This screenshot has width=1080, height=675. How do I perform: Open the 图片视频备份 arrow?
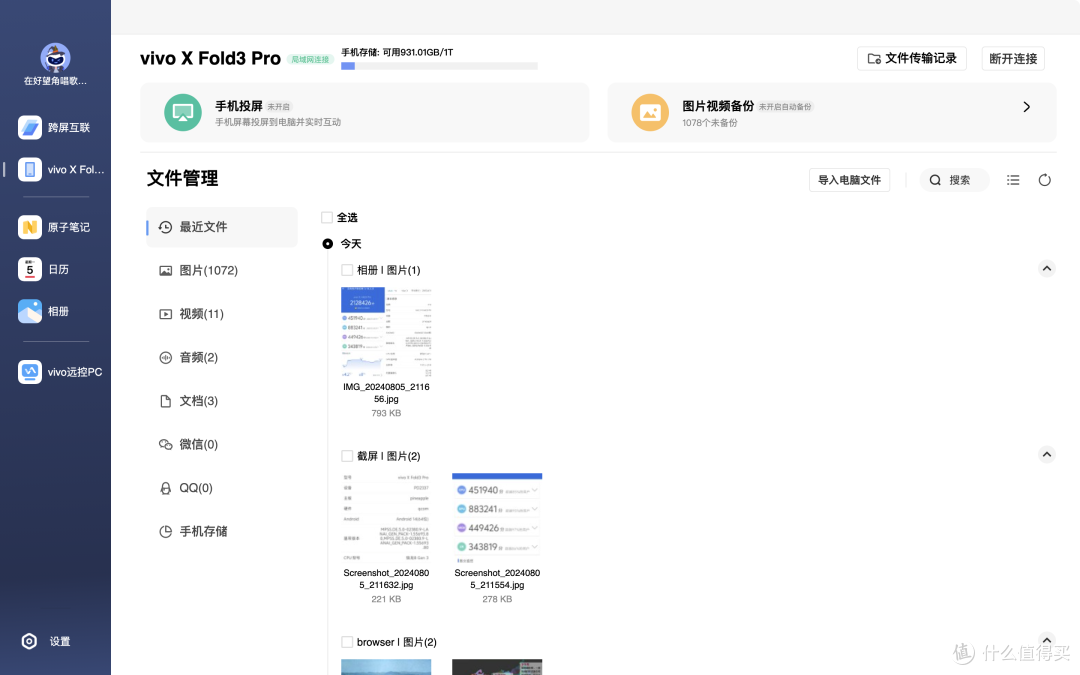point(1026,107)
